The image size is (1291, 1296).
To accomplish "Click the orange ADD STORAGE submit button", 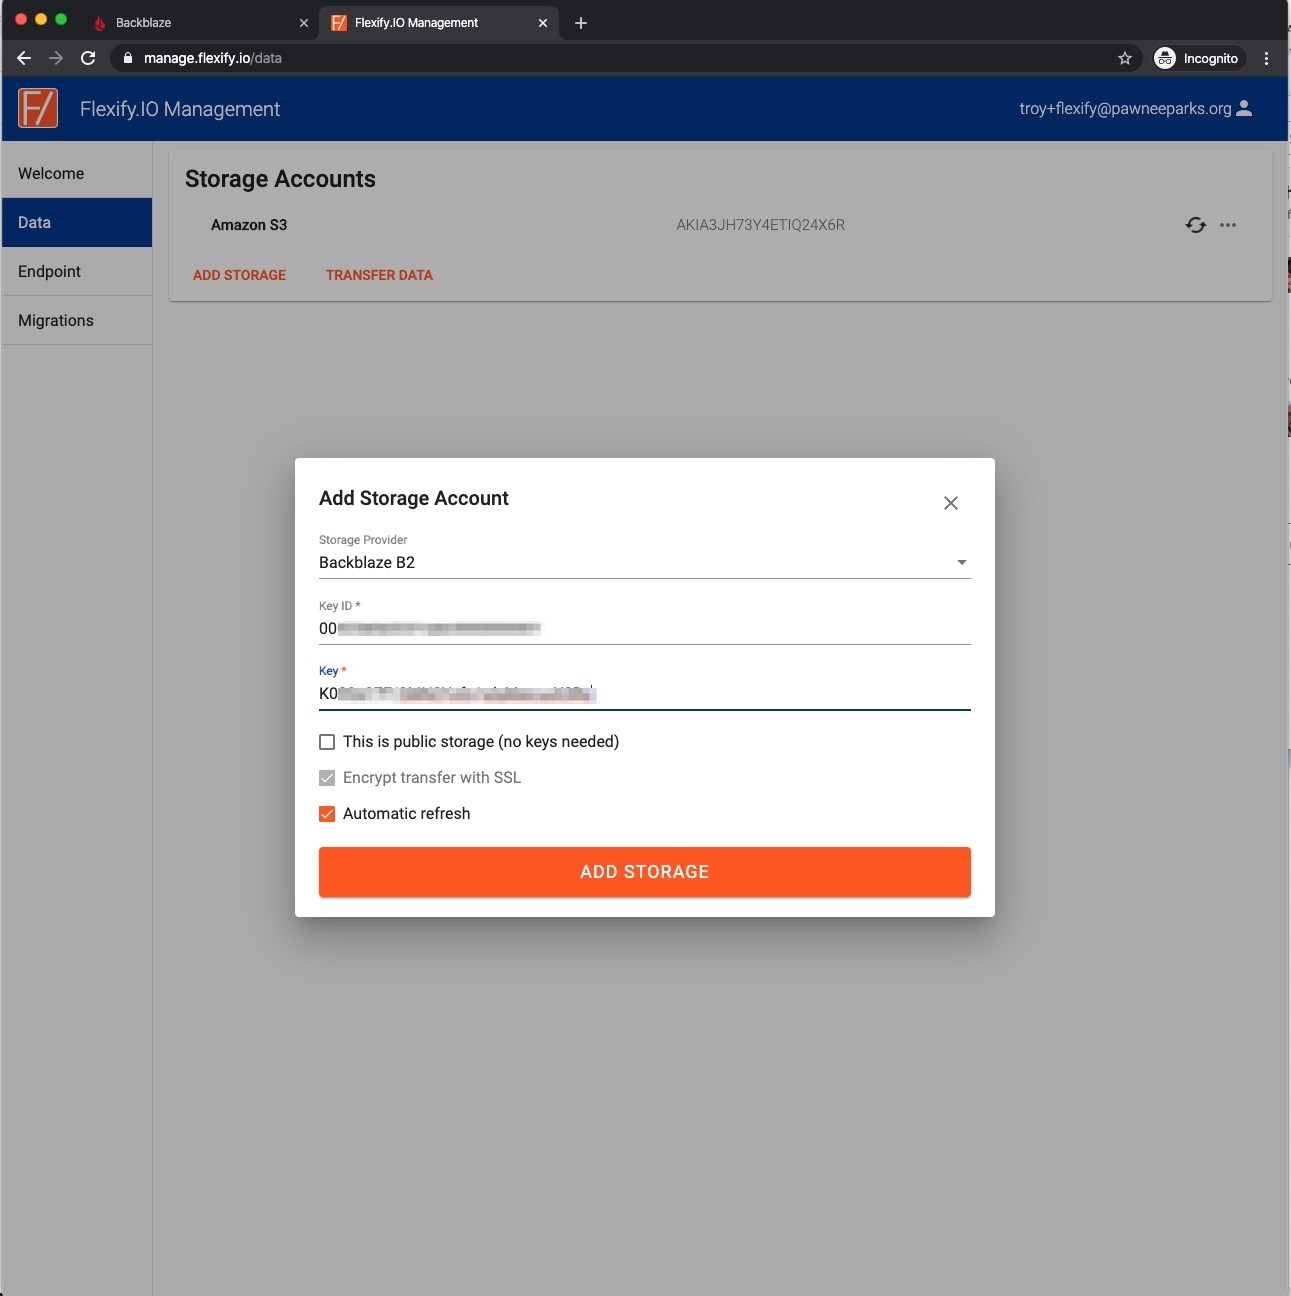I will tap(645, 872).
